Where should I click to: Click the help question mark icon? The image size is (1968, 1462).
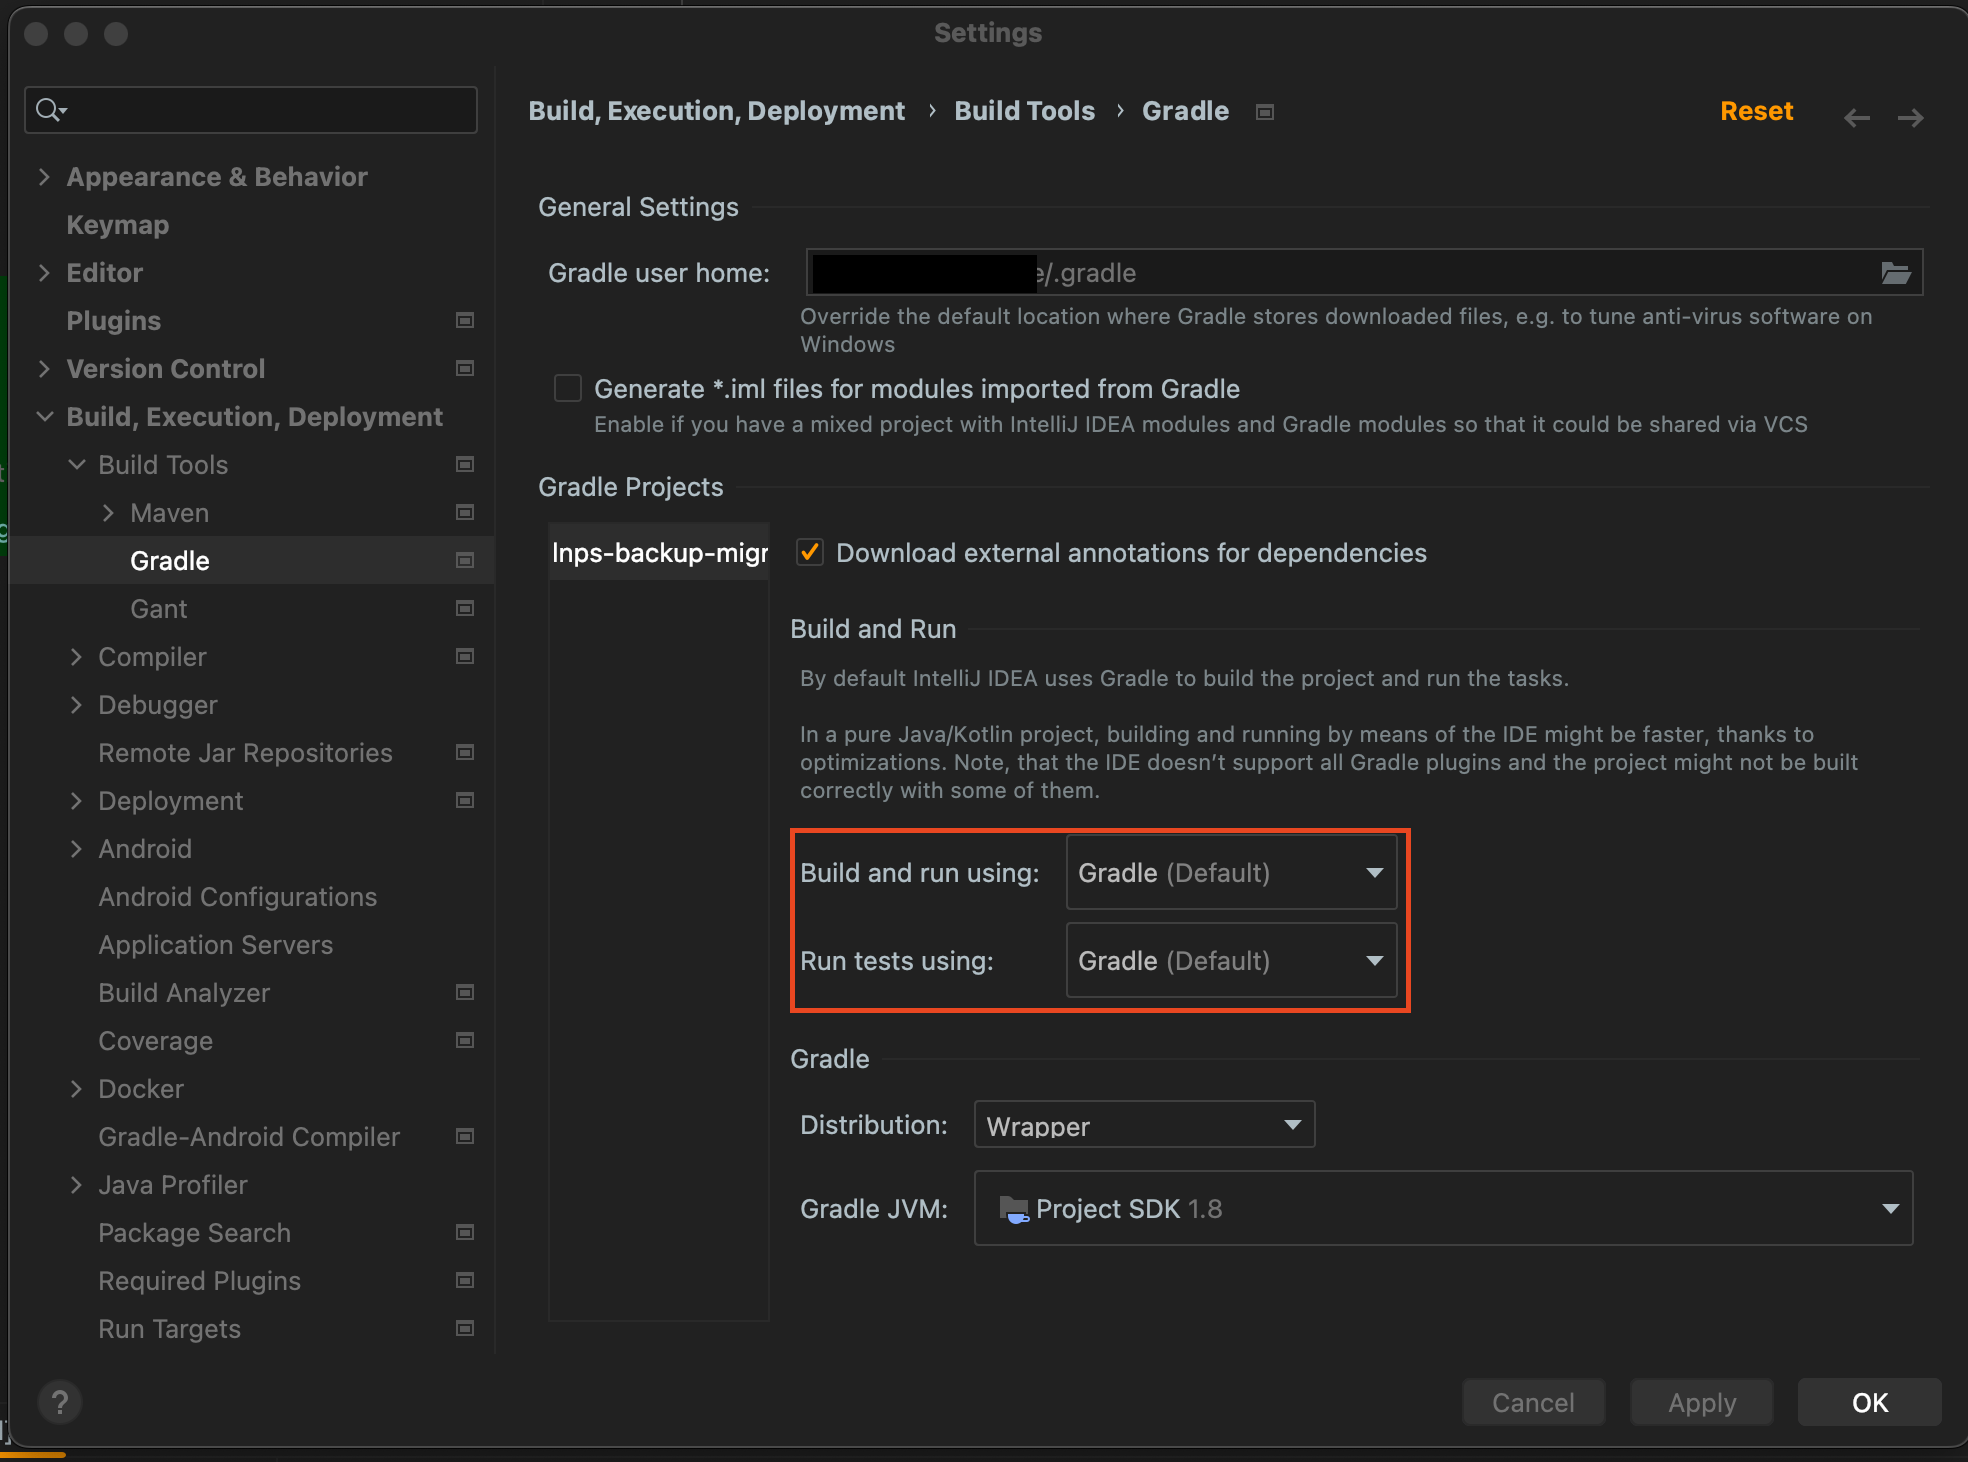click(x=60, y=1402)
